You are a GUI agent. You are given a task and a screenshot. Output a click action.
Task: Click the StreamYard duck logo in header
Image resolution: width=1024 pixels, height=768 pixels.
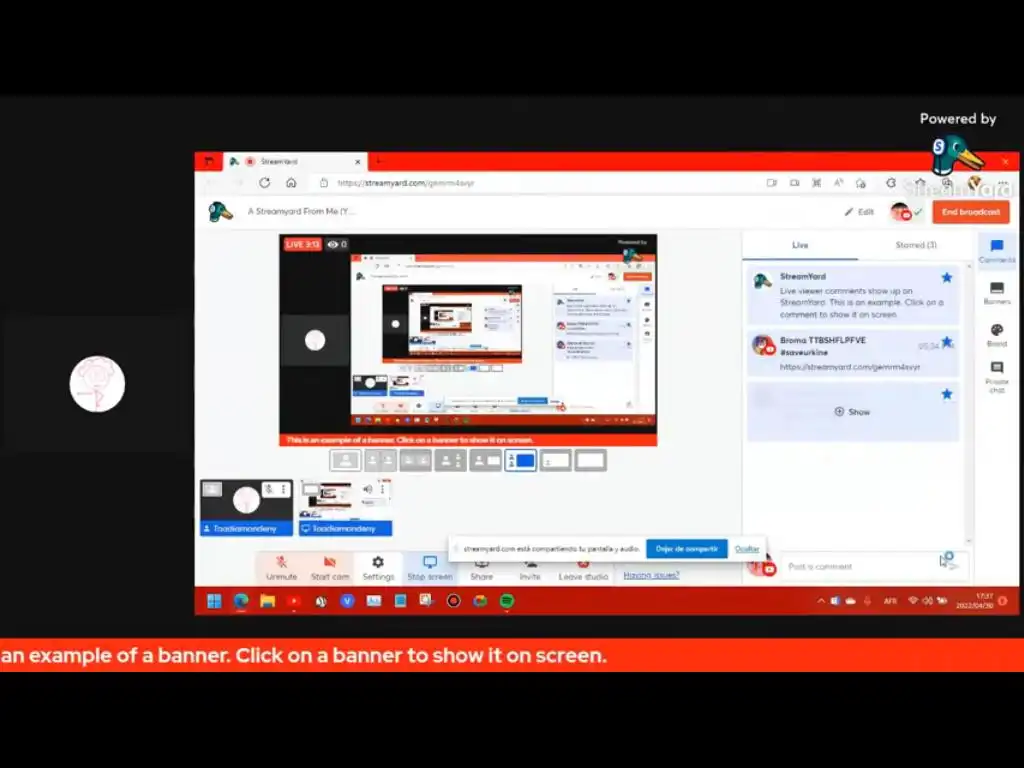(x=220, y=212)
